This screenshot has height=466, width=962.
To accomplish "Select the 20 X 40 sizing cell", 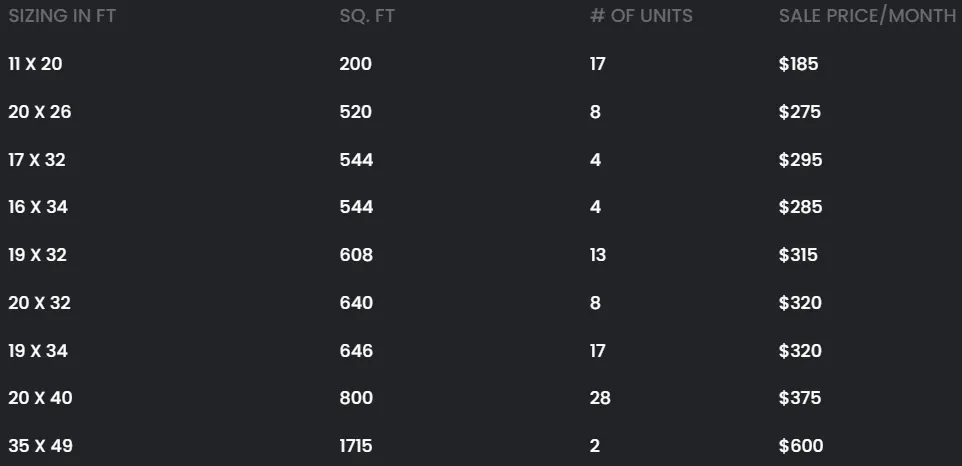I will click(x=40, y=398).
